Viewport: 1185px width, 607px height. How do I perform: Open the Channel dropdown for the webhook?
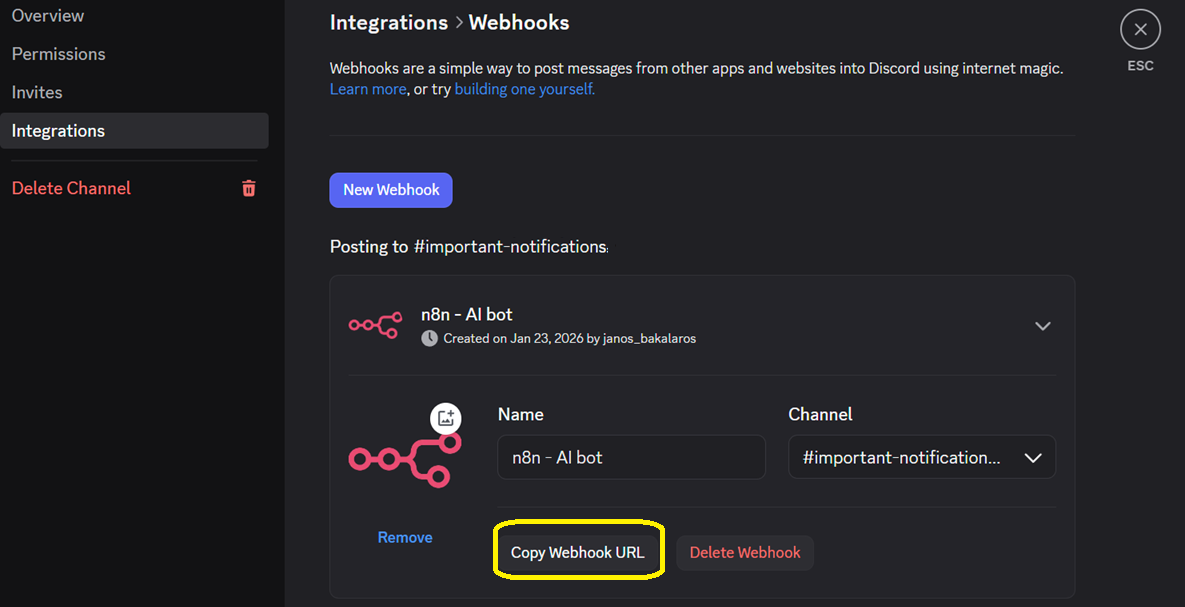click(x=922, y=457)
